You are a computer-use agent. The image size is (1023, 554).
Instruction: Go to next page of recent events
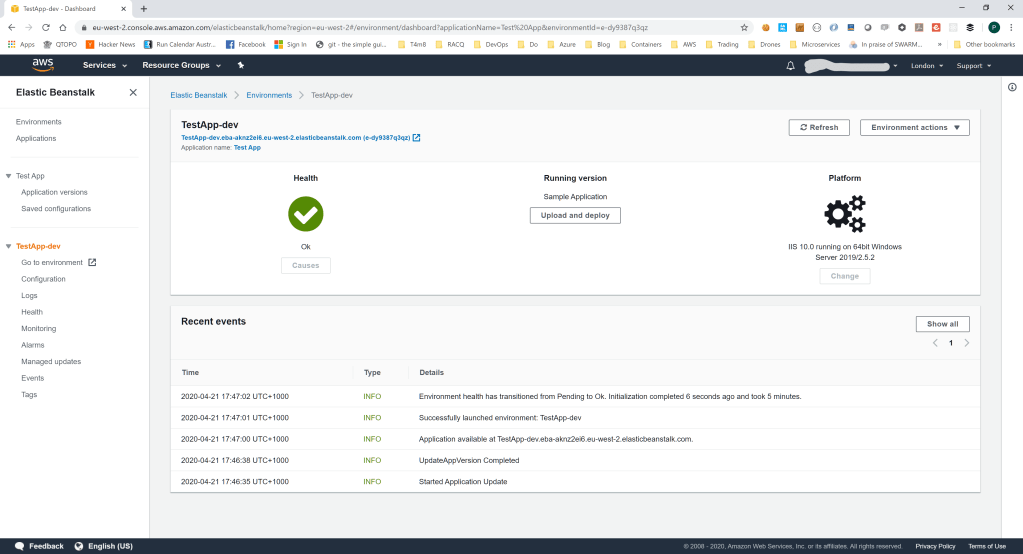pos(967,343)
